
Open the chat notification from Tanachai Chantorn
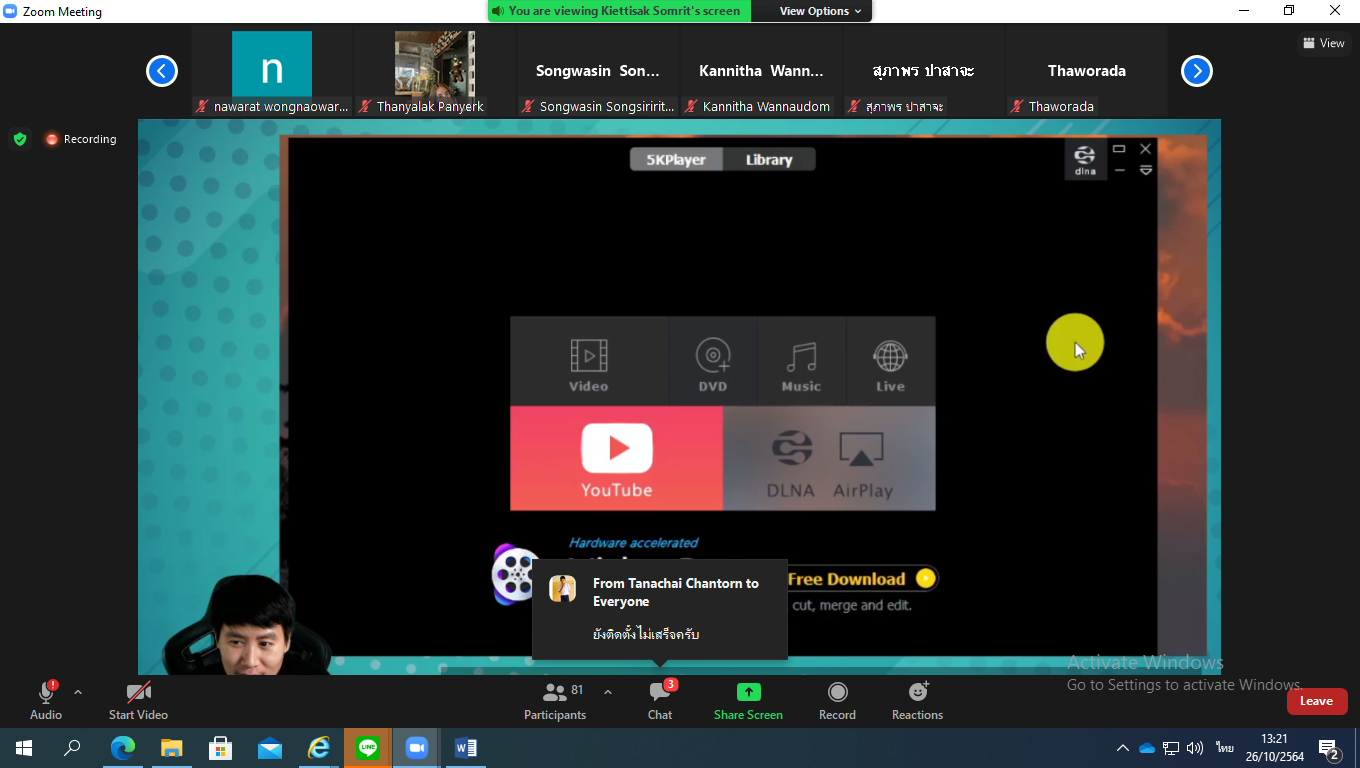tap(660, 610)
